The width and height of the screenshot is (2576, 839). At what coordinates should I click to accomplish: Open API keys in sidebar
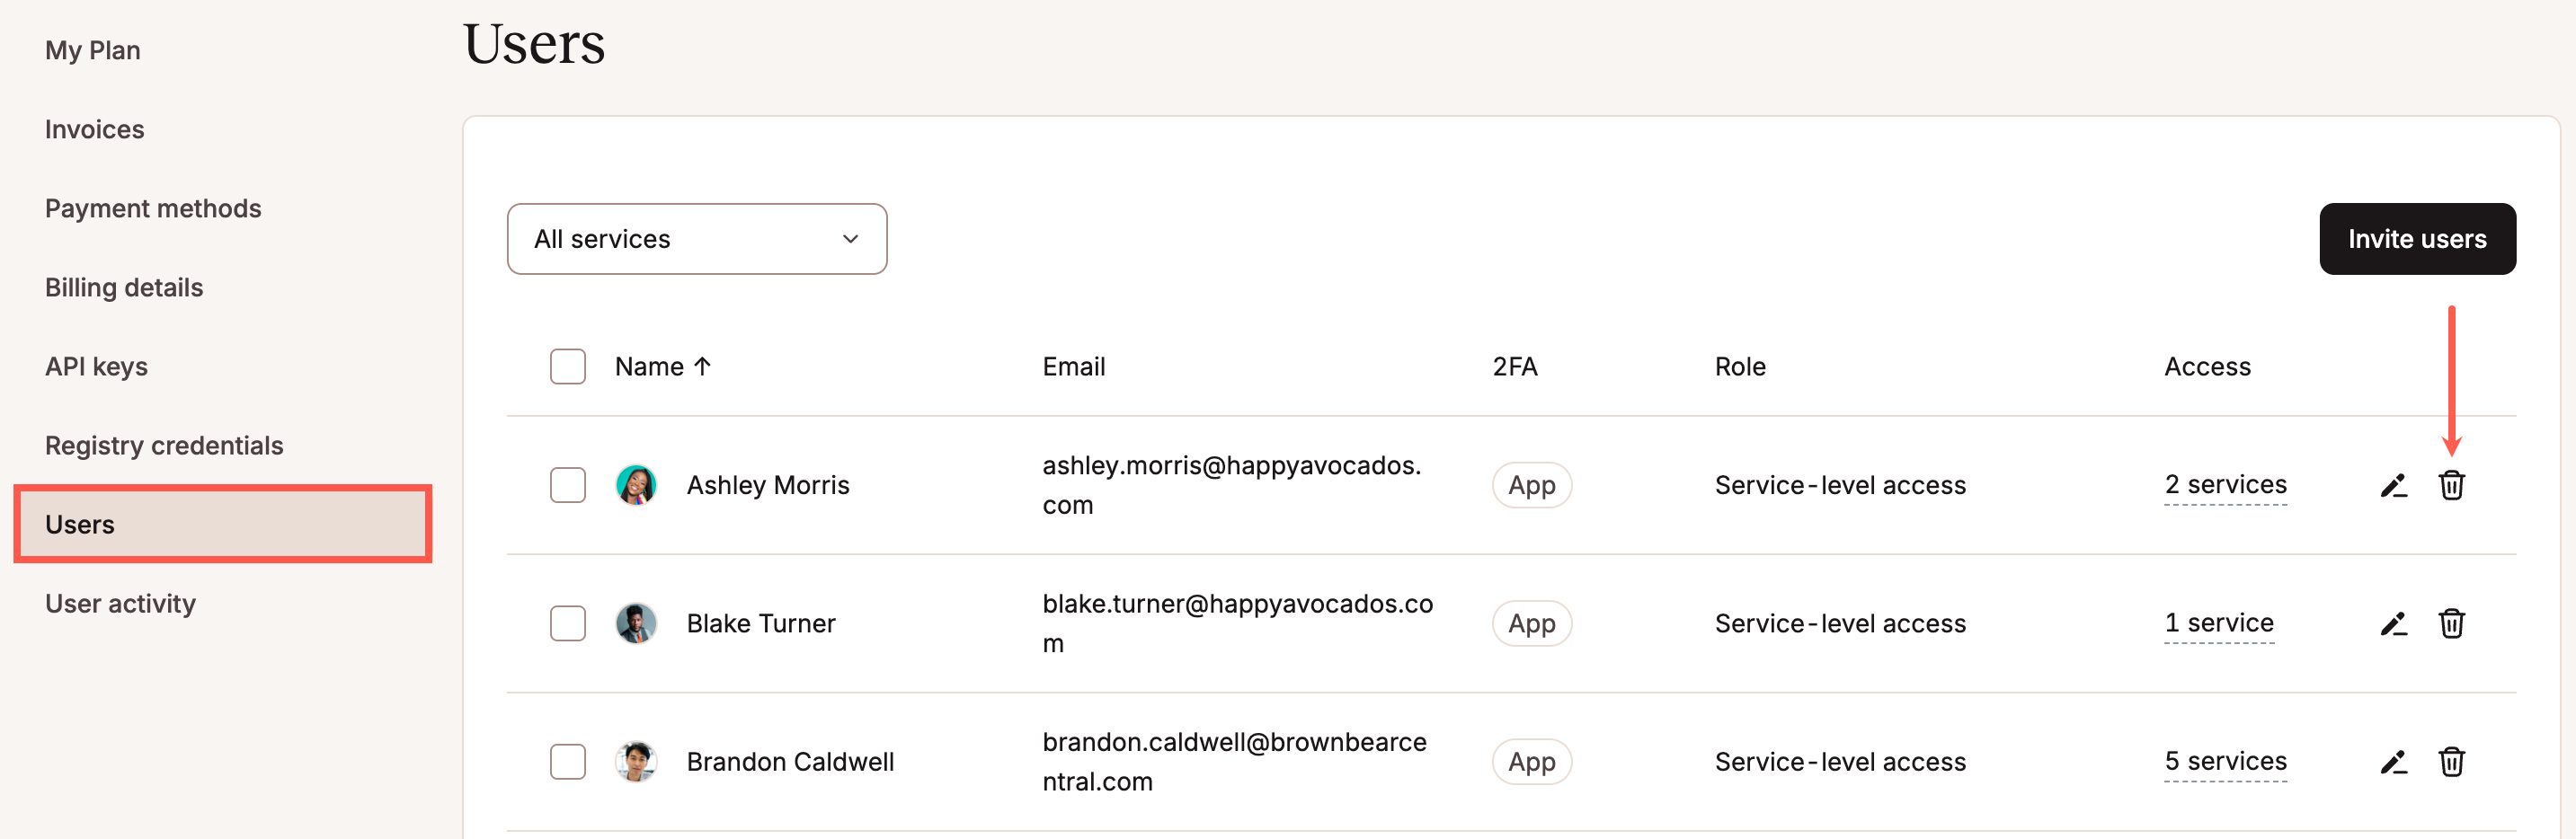pos(96,366)
